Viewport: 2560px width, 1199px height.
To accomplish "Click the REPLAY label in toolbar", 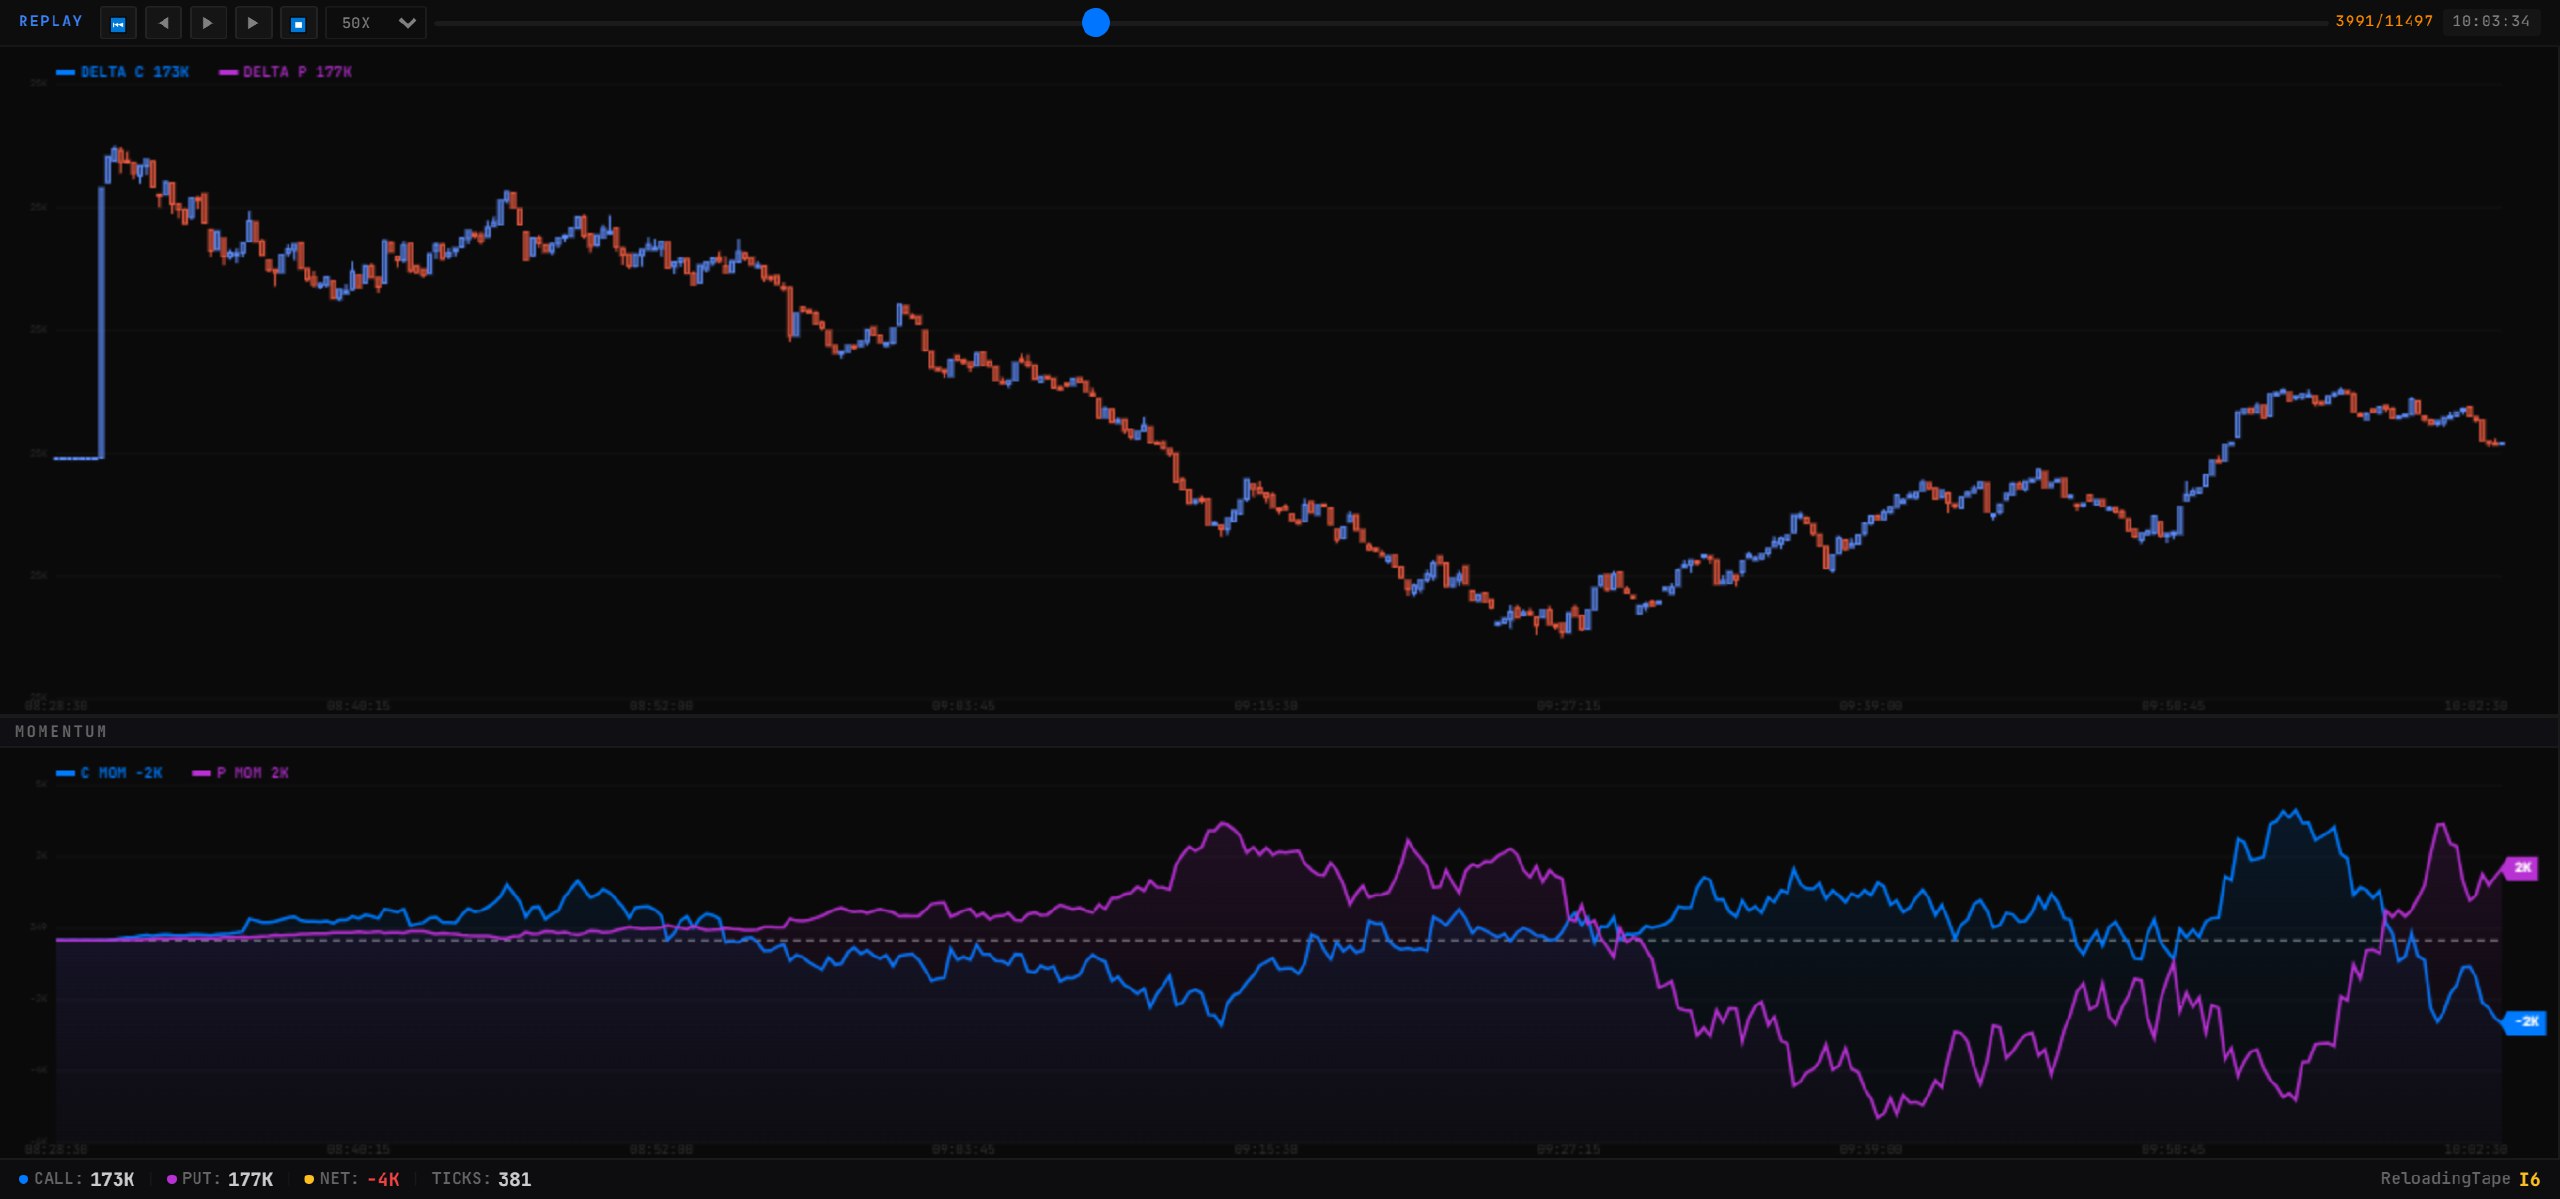I will 51,21.
